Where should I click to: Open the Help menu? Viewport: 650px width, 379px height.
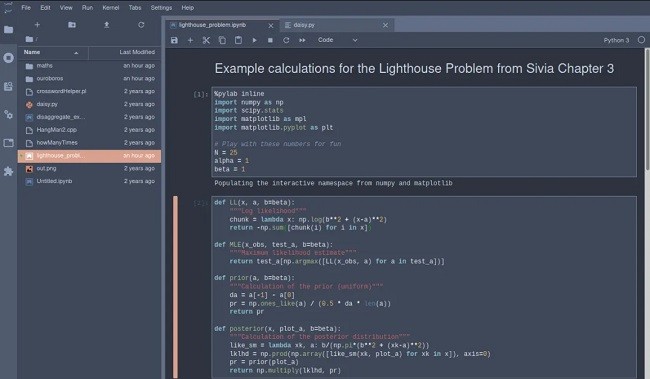pos(187,7)
